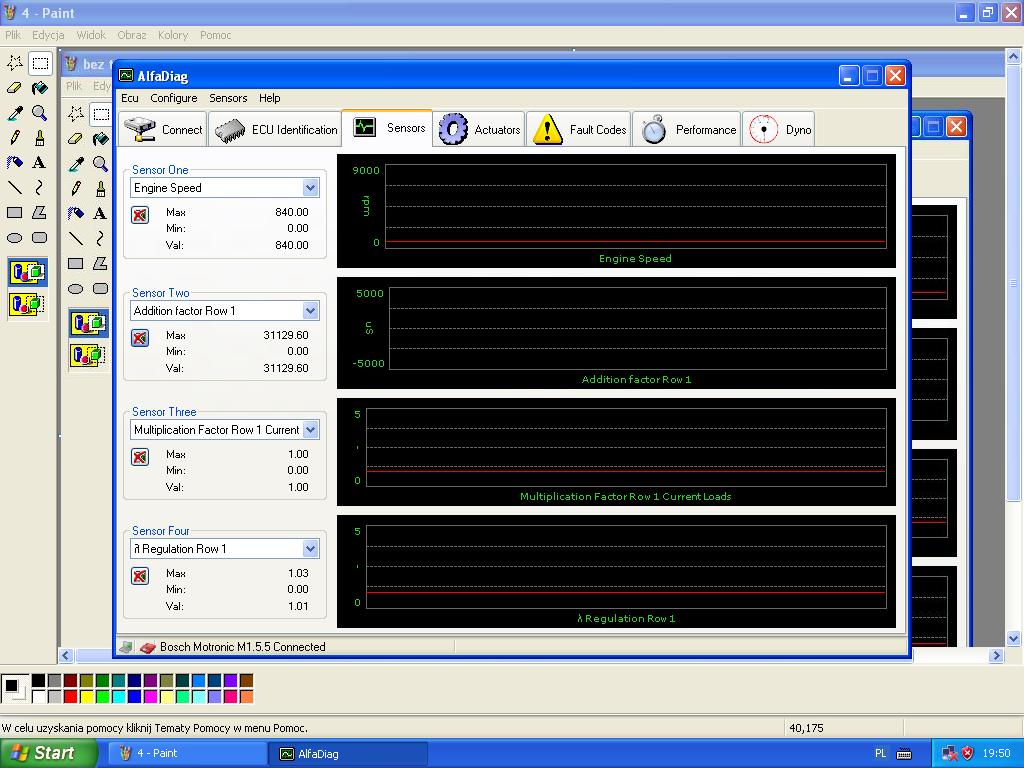This screenshot has width=1024, height=768.
Task: Click the reset icon under Sensor Three
Action: [x=140, y=457]
